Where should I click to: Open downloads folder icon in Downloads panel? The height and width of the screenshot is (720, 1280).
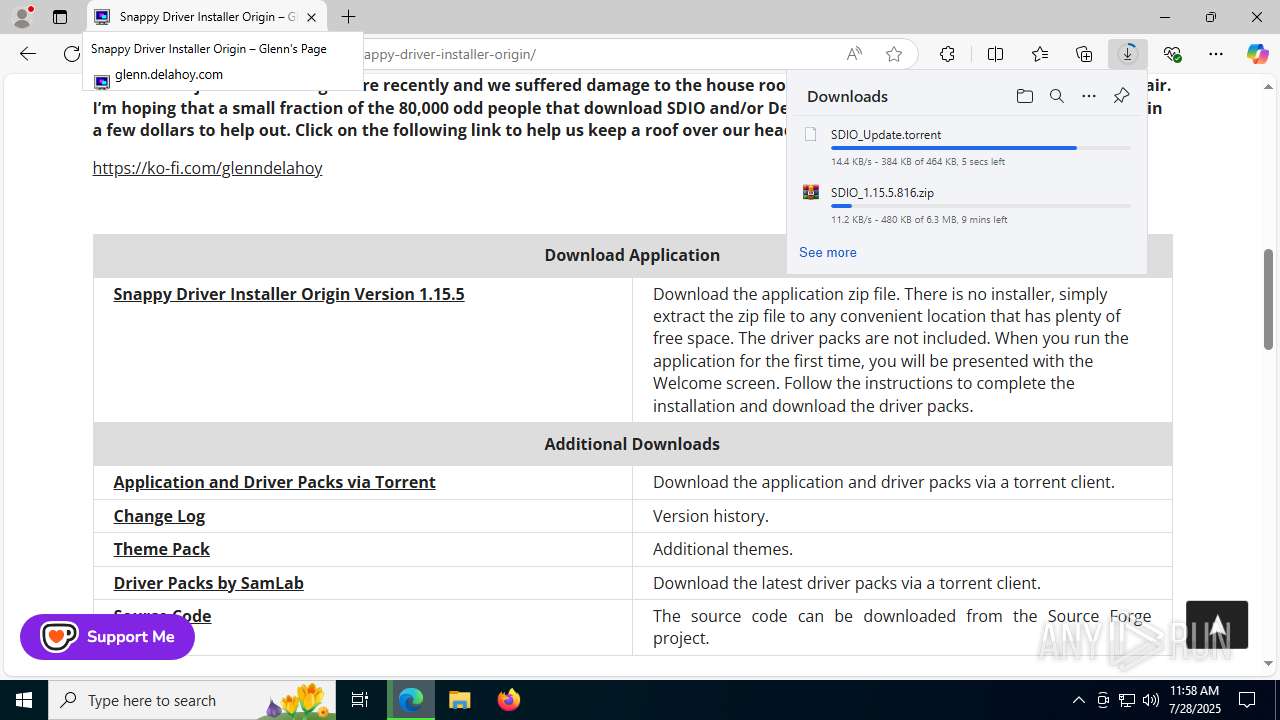point(1024,96)
